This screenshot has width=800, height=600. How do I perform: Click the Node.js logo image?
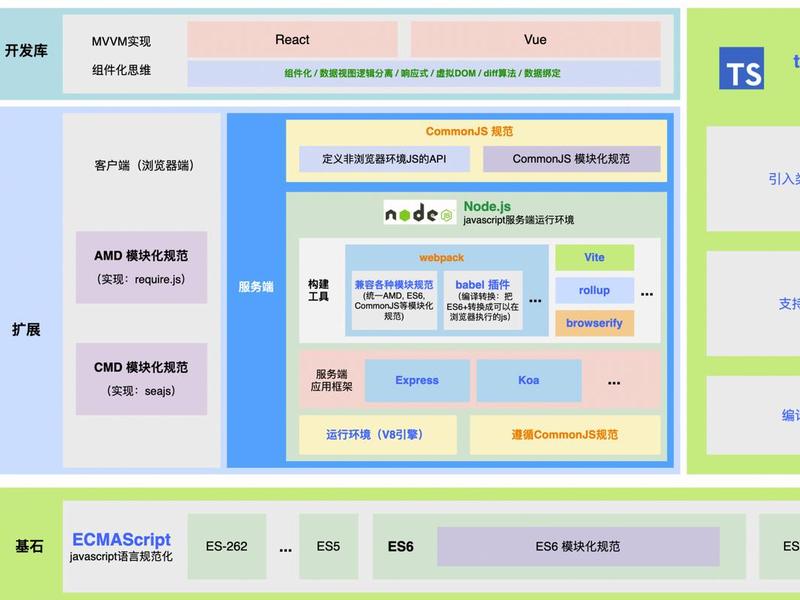pyautogui.click(x=420, y=212)
